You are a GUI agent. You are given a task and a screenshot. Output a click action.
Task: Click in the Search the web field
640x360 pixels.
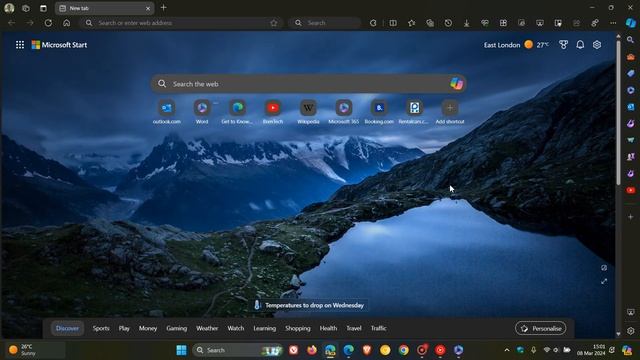[308, 84]
